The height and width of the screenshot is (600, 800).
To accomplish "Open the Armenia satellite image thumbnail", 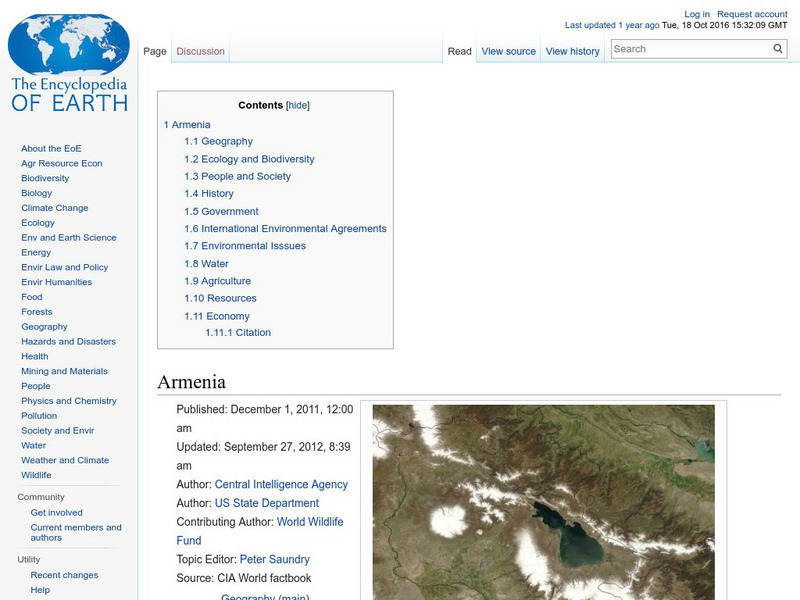I will pyautogui.click(x=550, y=500).
